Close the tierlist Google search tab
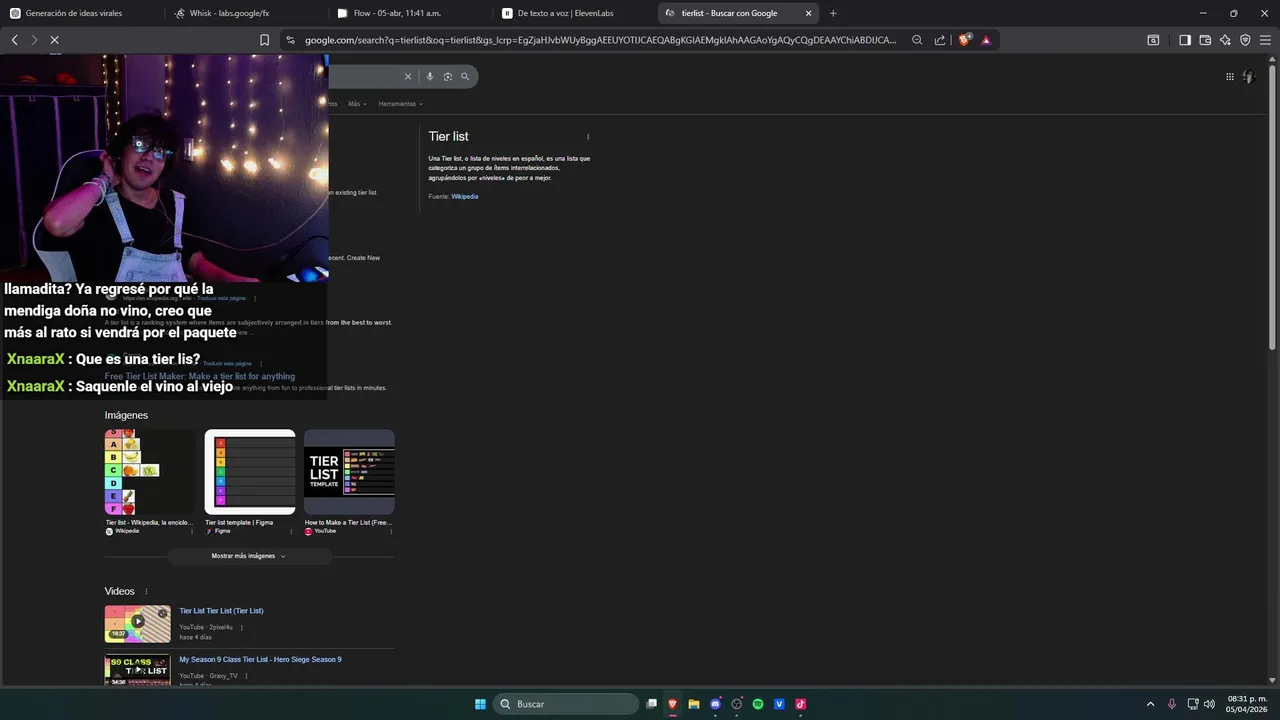1280x720 pixels. point(808,13)
